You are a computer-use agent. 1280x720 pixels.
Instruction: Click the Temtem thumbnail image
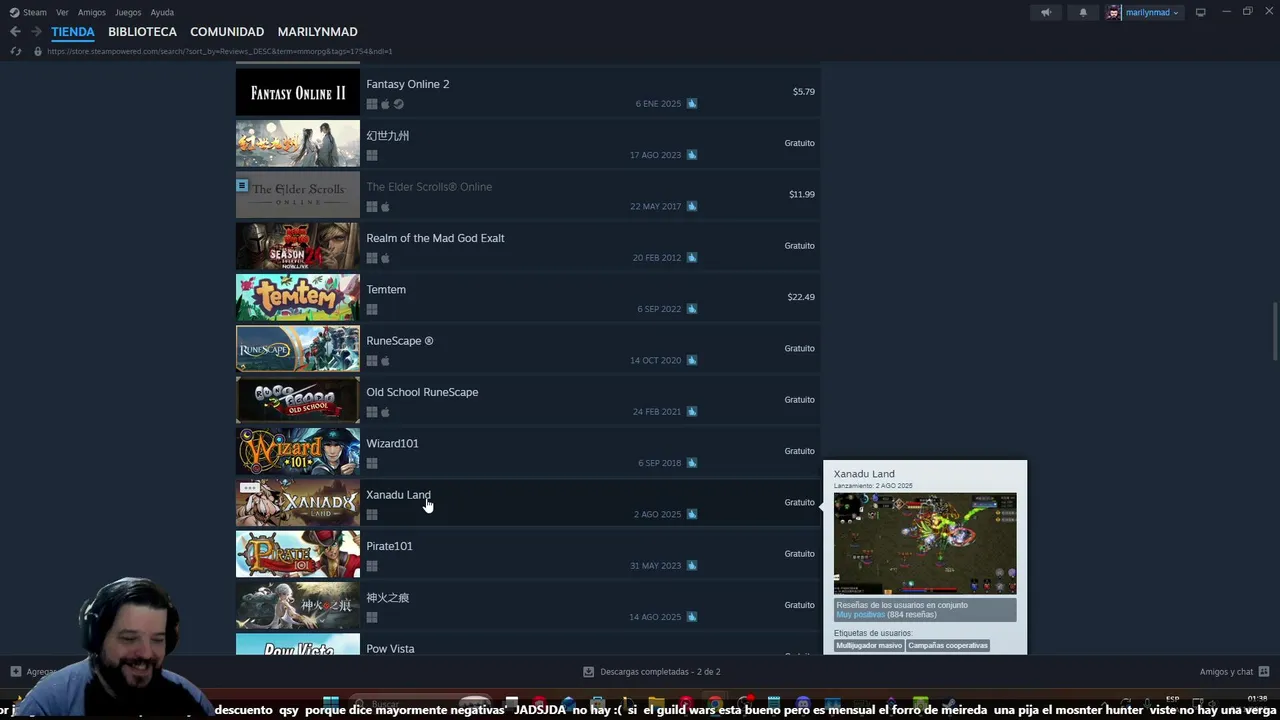point(298,298)
